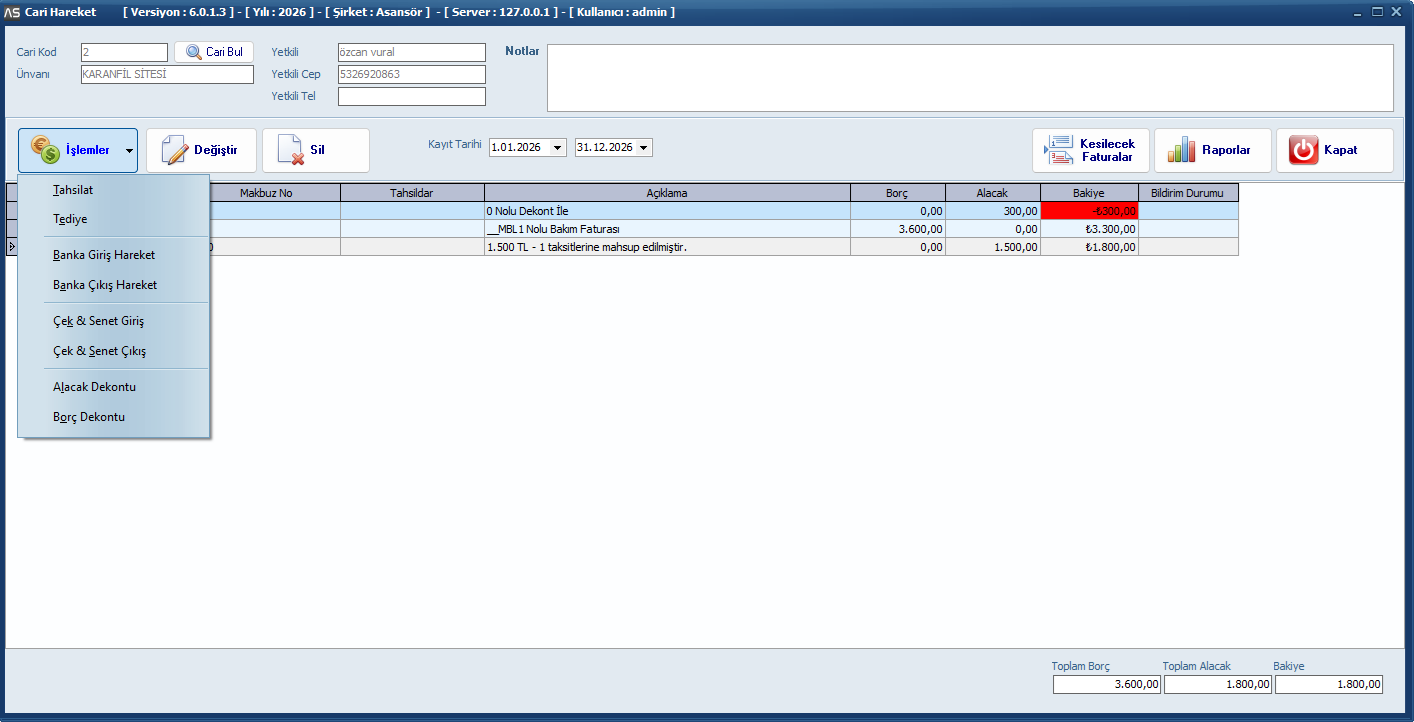Click inside the Notlar text area
This screenshot has height=722, width=1414.
969,78
